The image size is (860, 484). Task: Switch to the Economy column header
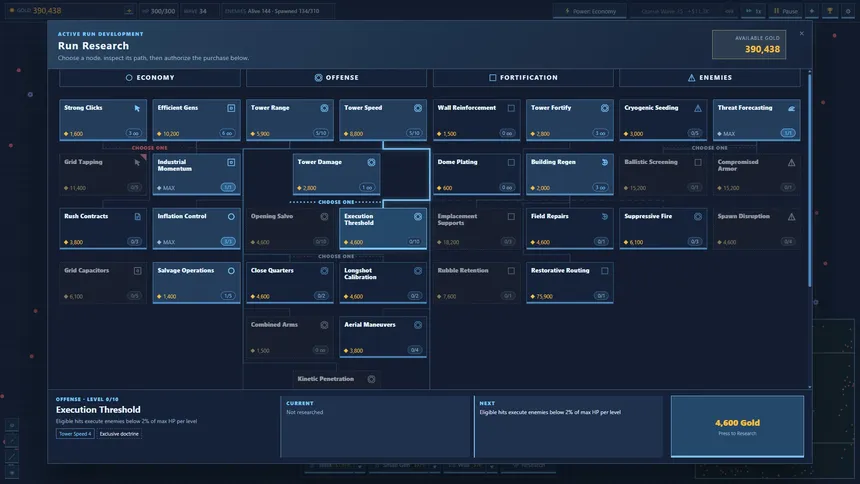click(x=150, y=78)
